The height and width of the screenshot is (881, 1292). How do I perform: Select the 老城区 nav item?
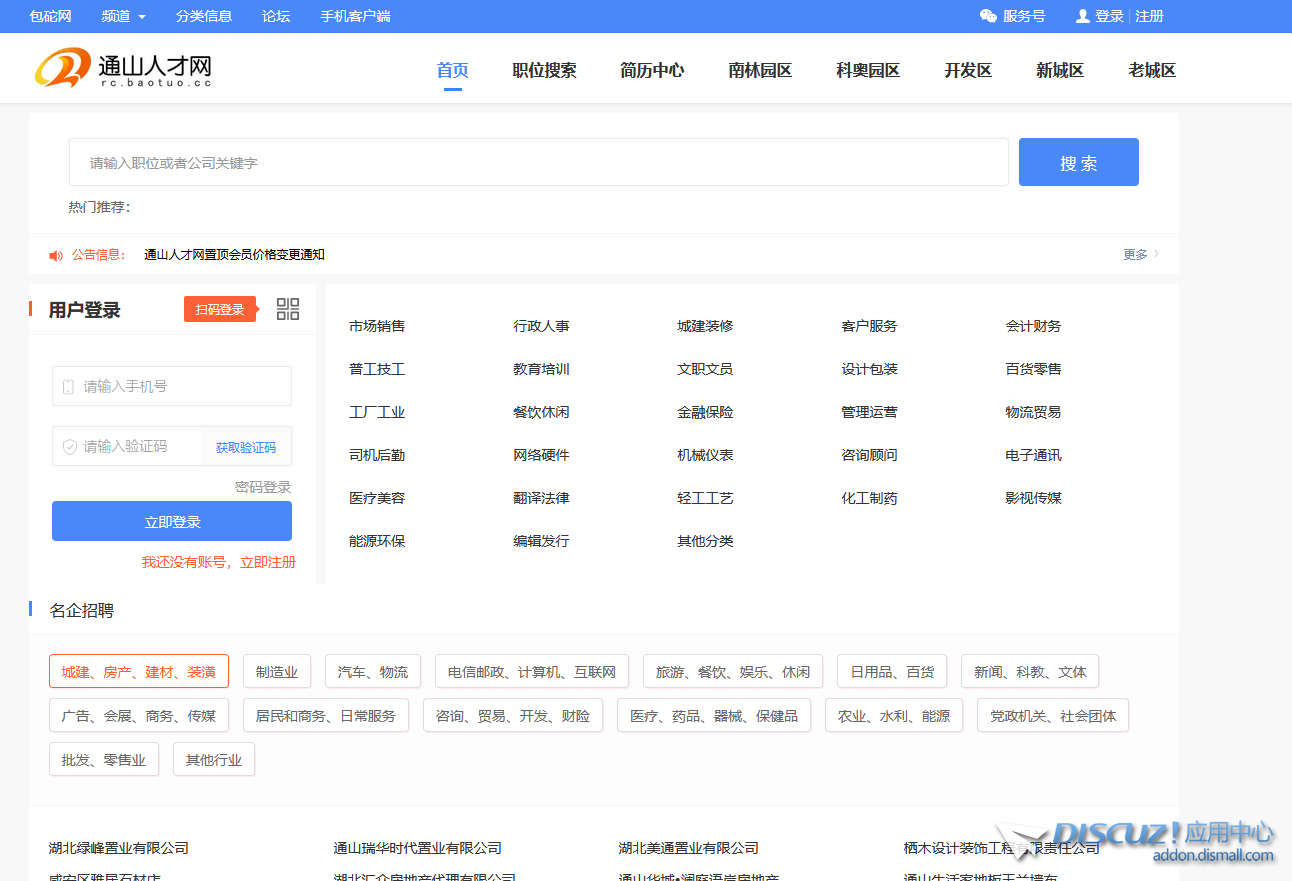(1152, 70)
